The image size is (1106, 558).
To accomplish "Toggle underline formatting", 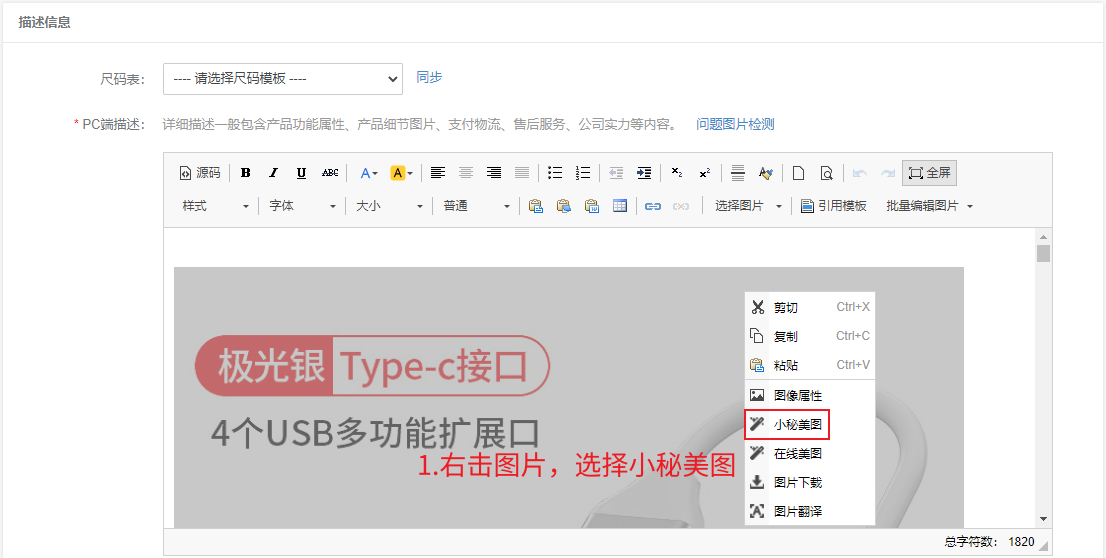I will pos(301,173).
